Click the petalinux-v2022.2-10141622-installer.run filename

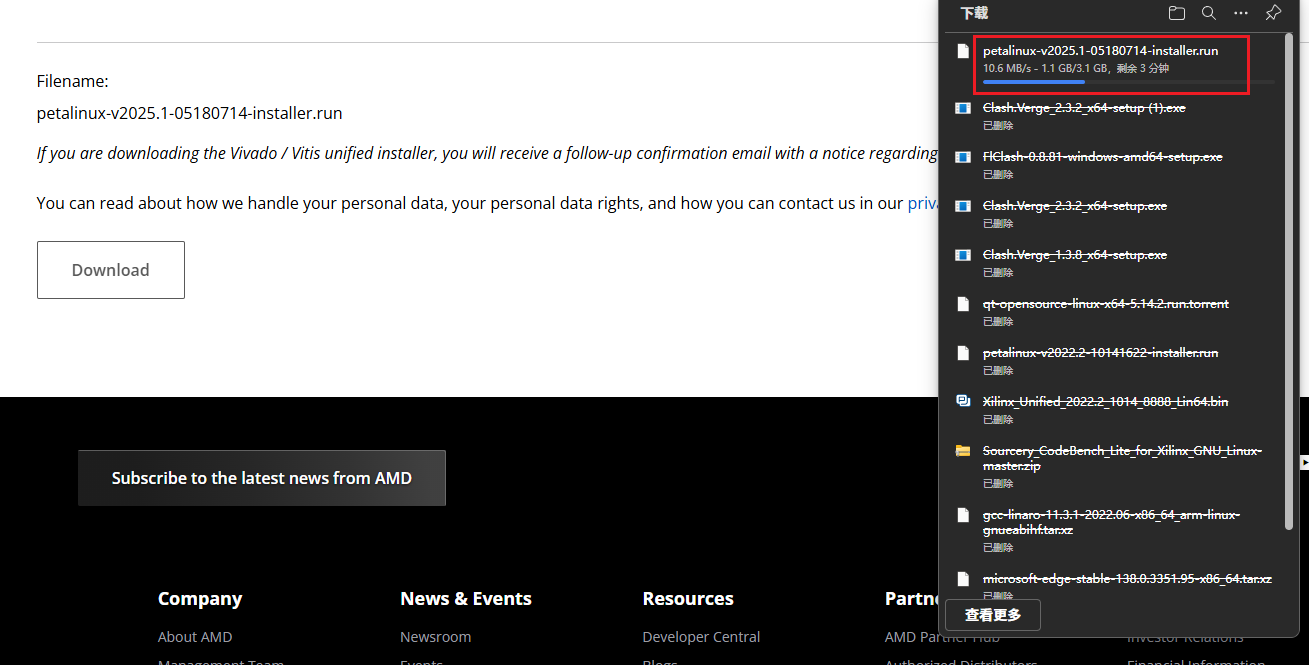1100,353
